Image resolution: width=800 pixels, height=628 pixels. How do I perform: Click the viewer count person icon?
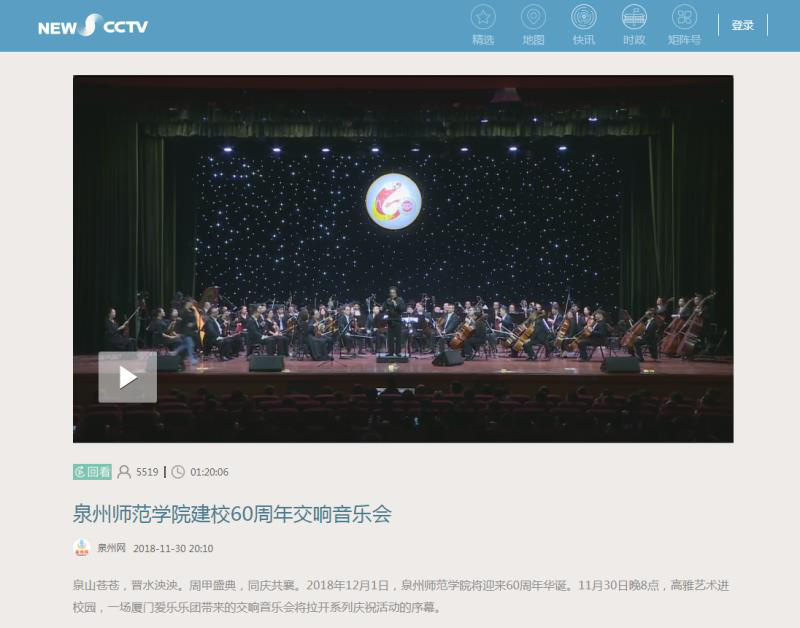coord(123,472)
